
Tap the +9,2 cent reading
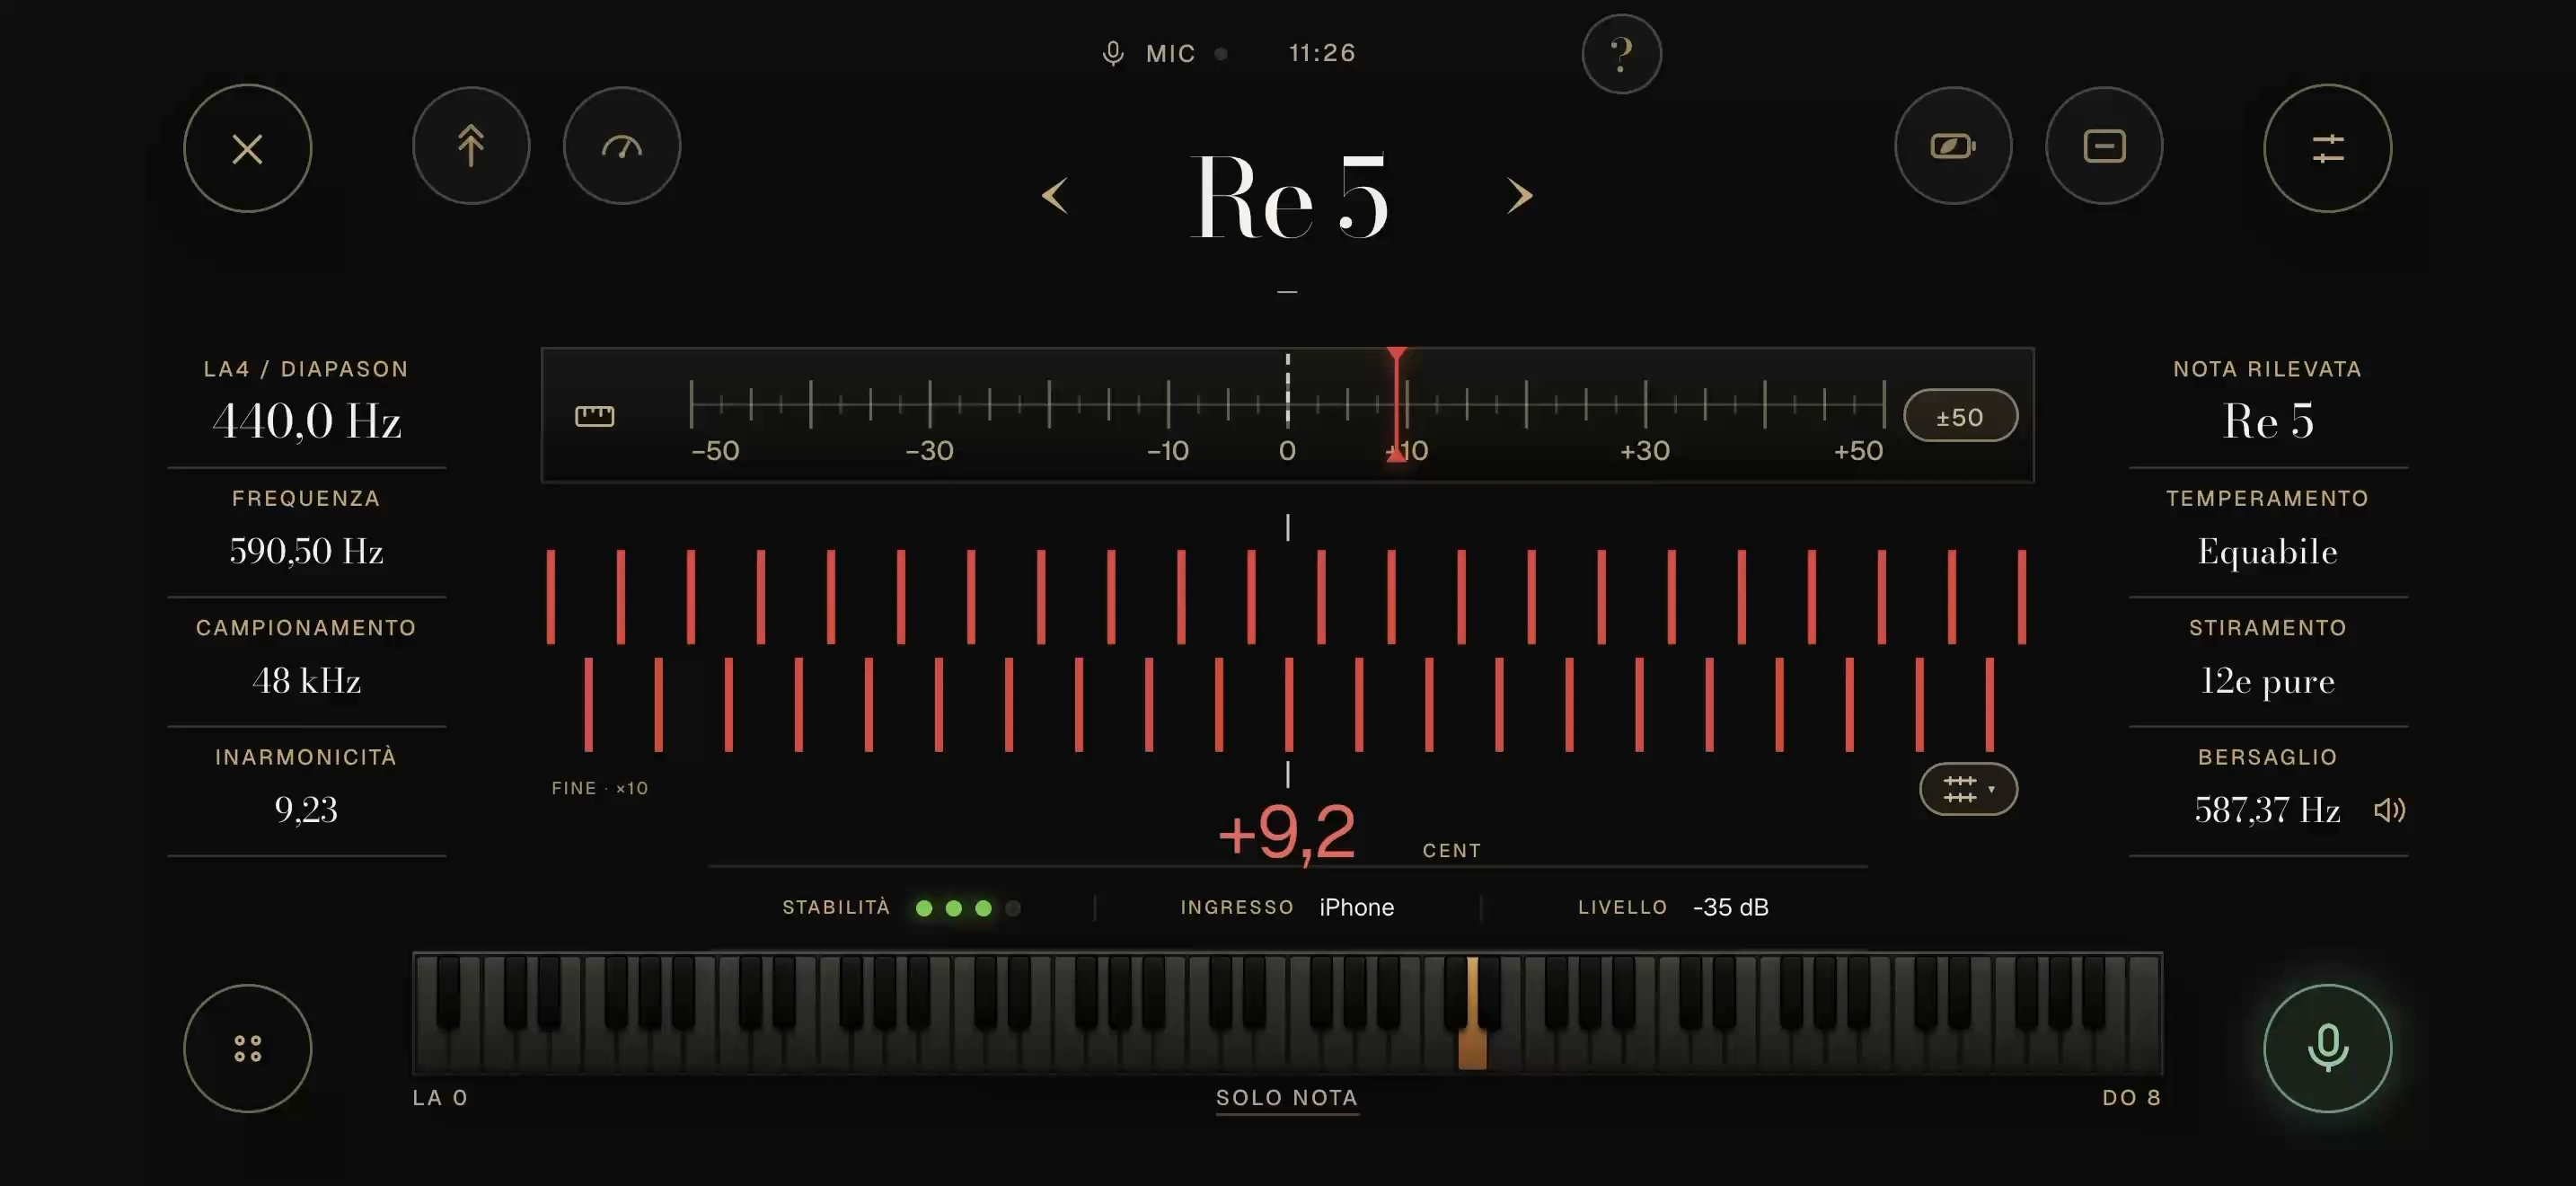click(x=1287, y=832)
